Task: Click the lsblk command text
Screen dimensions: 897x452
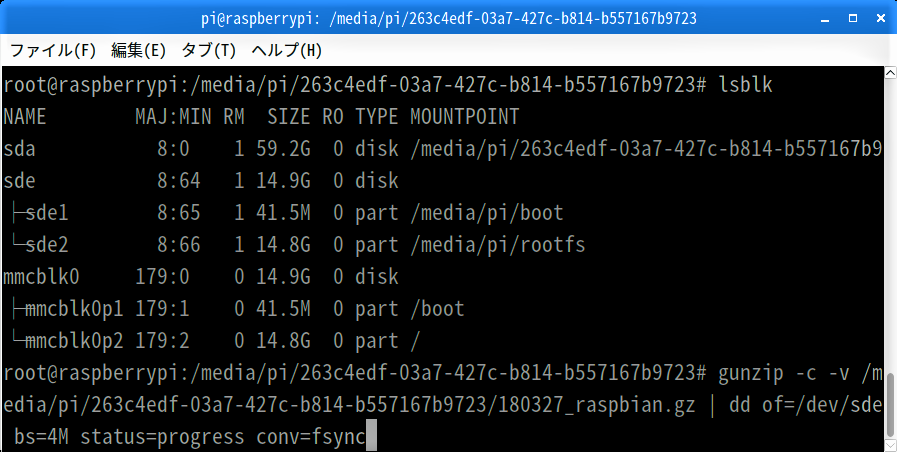Action: 745,85
